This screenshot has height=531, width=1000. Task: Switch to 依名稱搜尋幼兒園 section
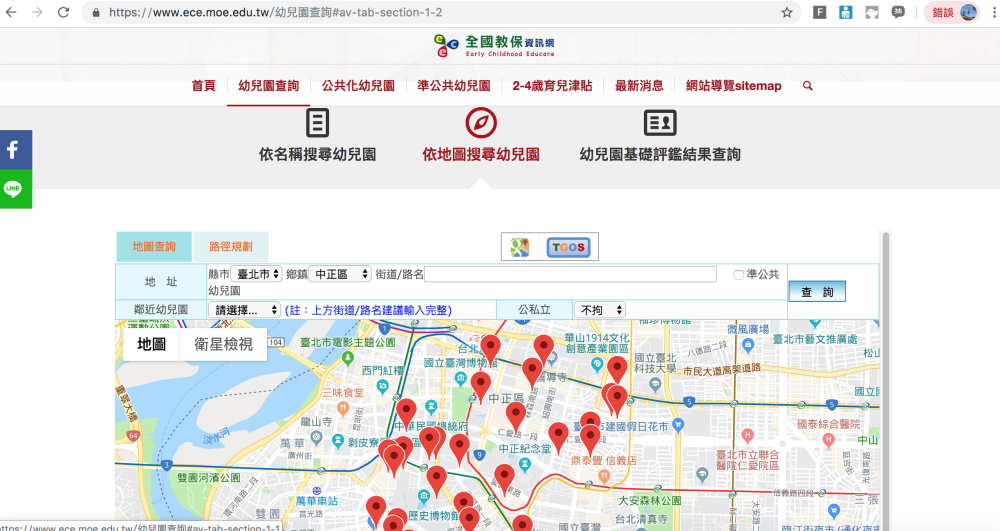(317, 154)
